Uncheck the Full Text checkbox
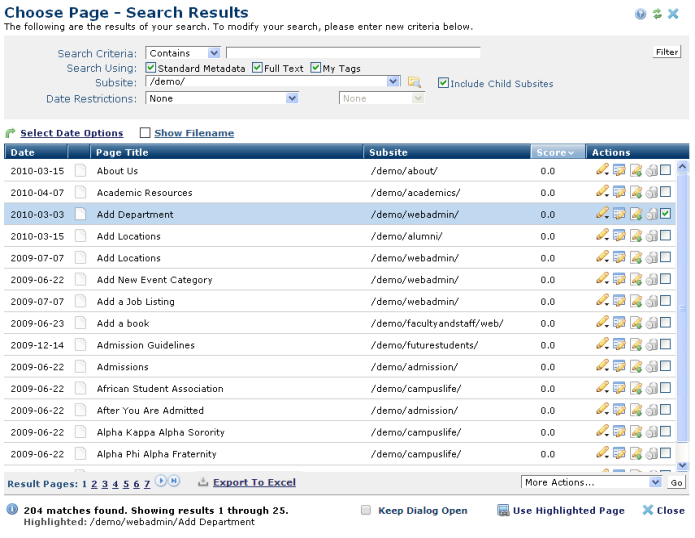 pyautogui.click(x=257, y=68)
